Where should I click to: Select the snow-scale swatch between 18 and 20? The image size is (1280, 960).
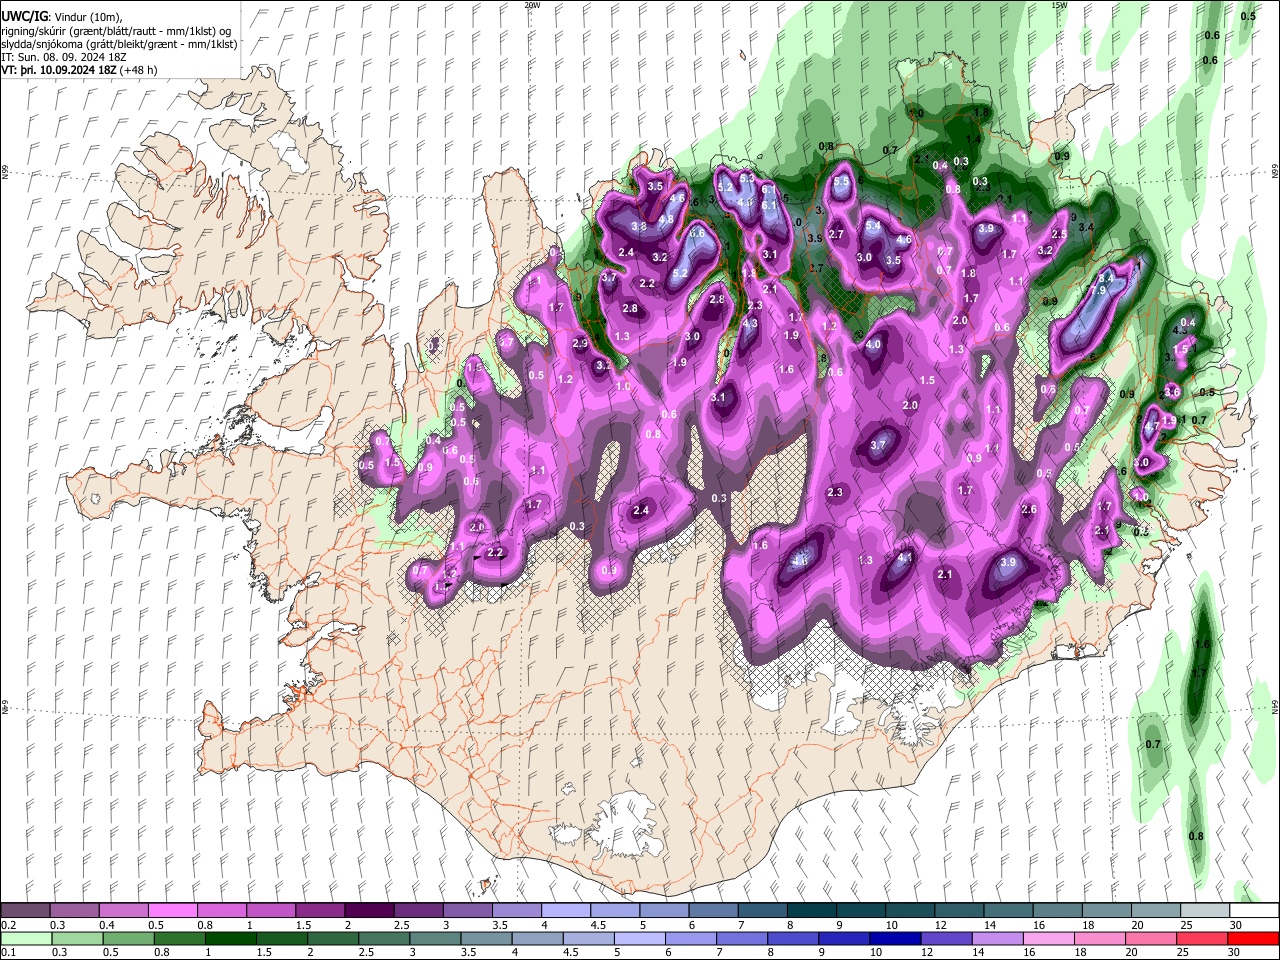[x=1105, y=911]
